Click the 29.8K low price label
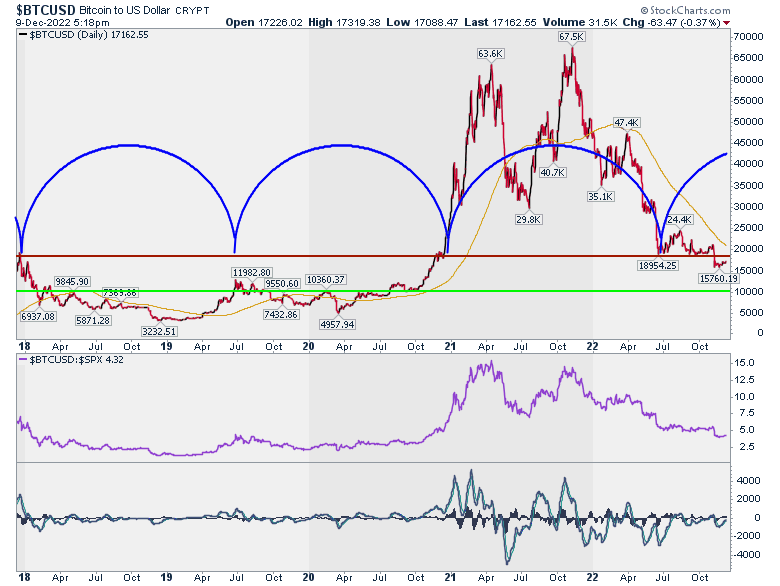 click(x=528, y=219)
